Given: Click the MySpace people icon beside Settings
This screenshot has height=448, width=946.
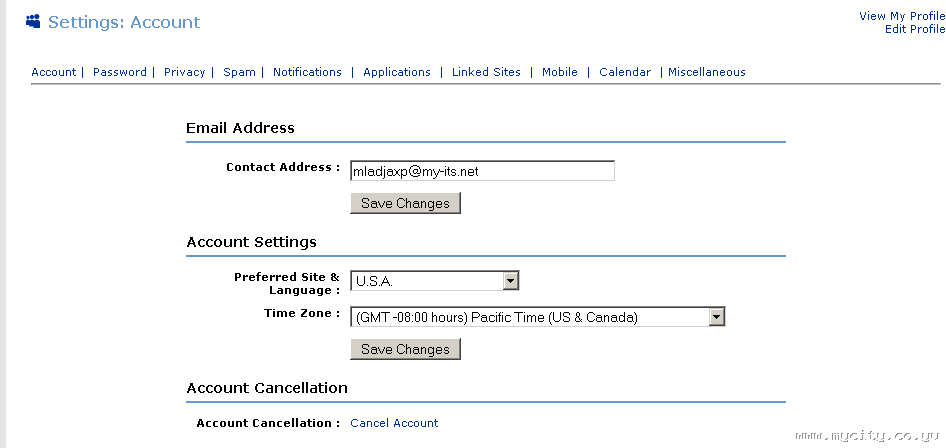Looking at the screenshot, I should (x=33, y=21).
